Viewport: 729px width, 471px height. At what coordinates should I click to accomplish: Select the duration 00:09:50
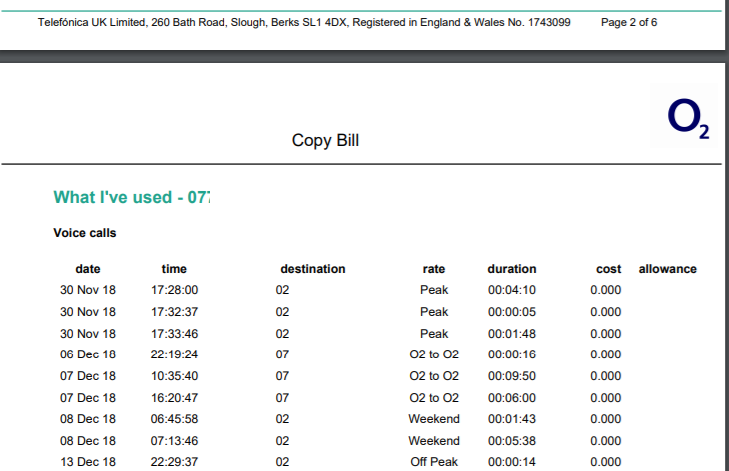[x=512, y=376]
